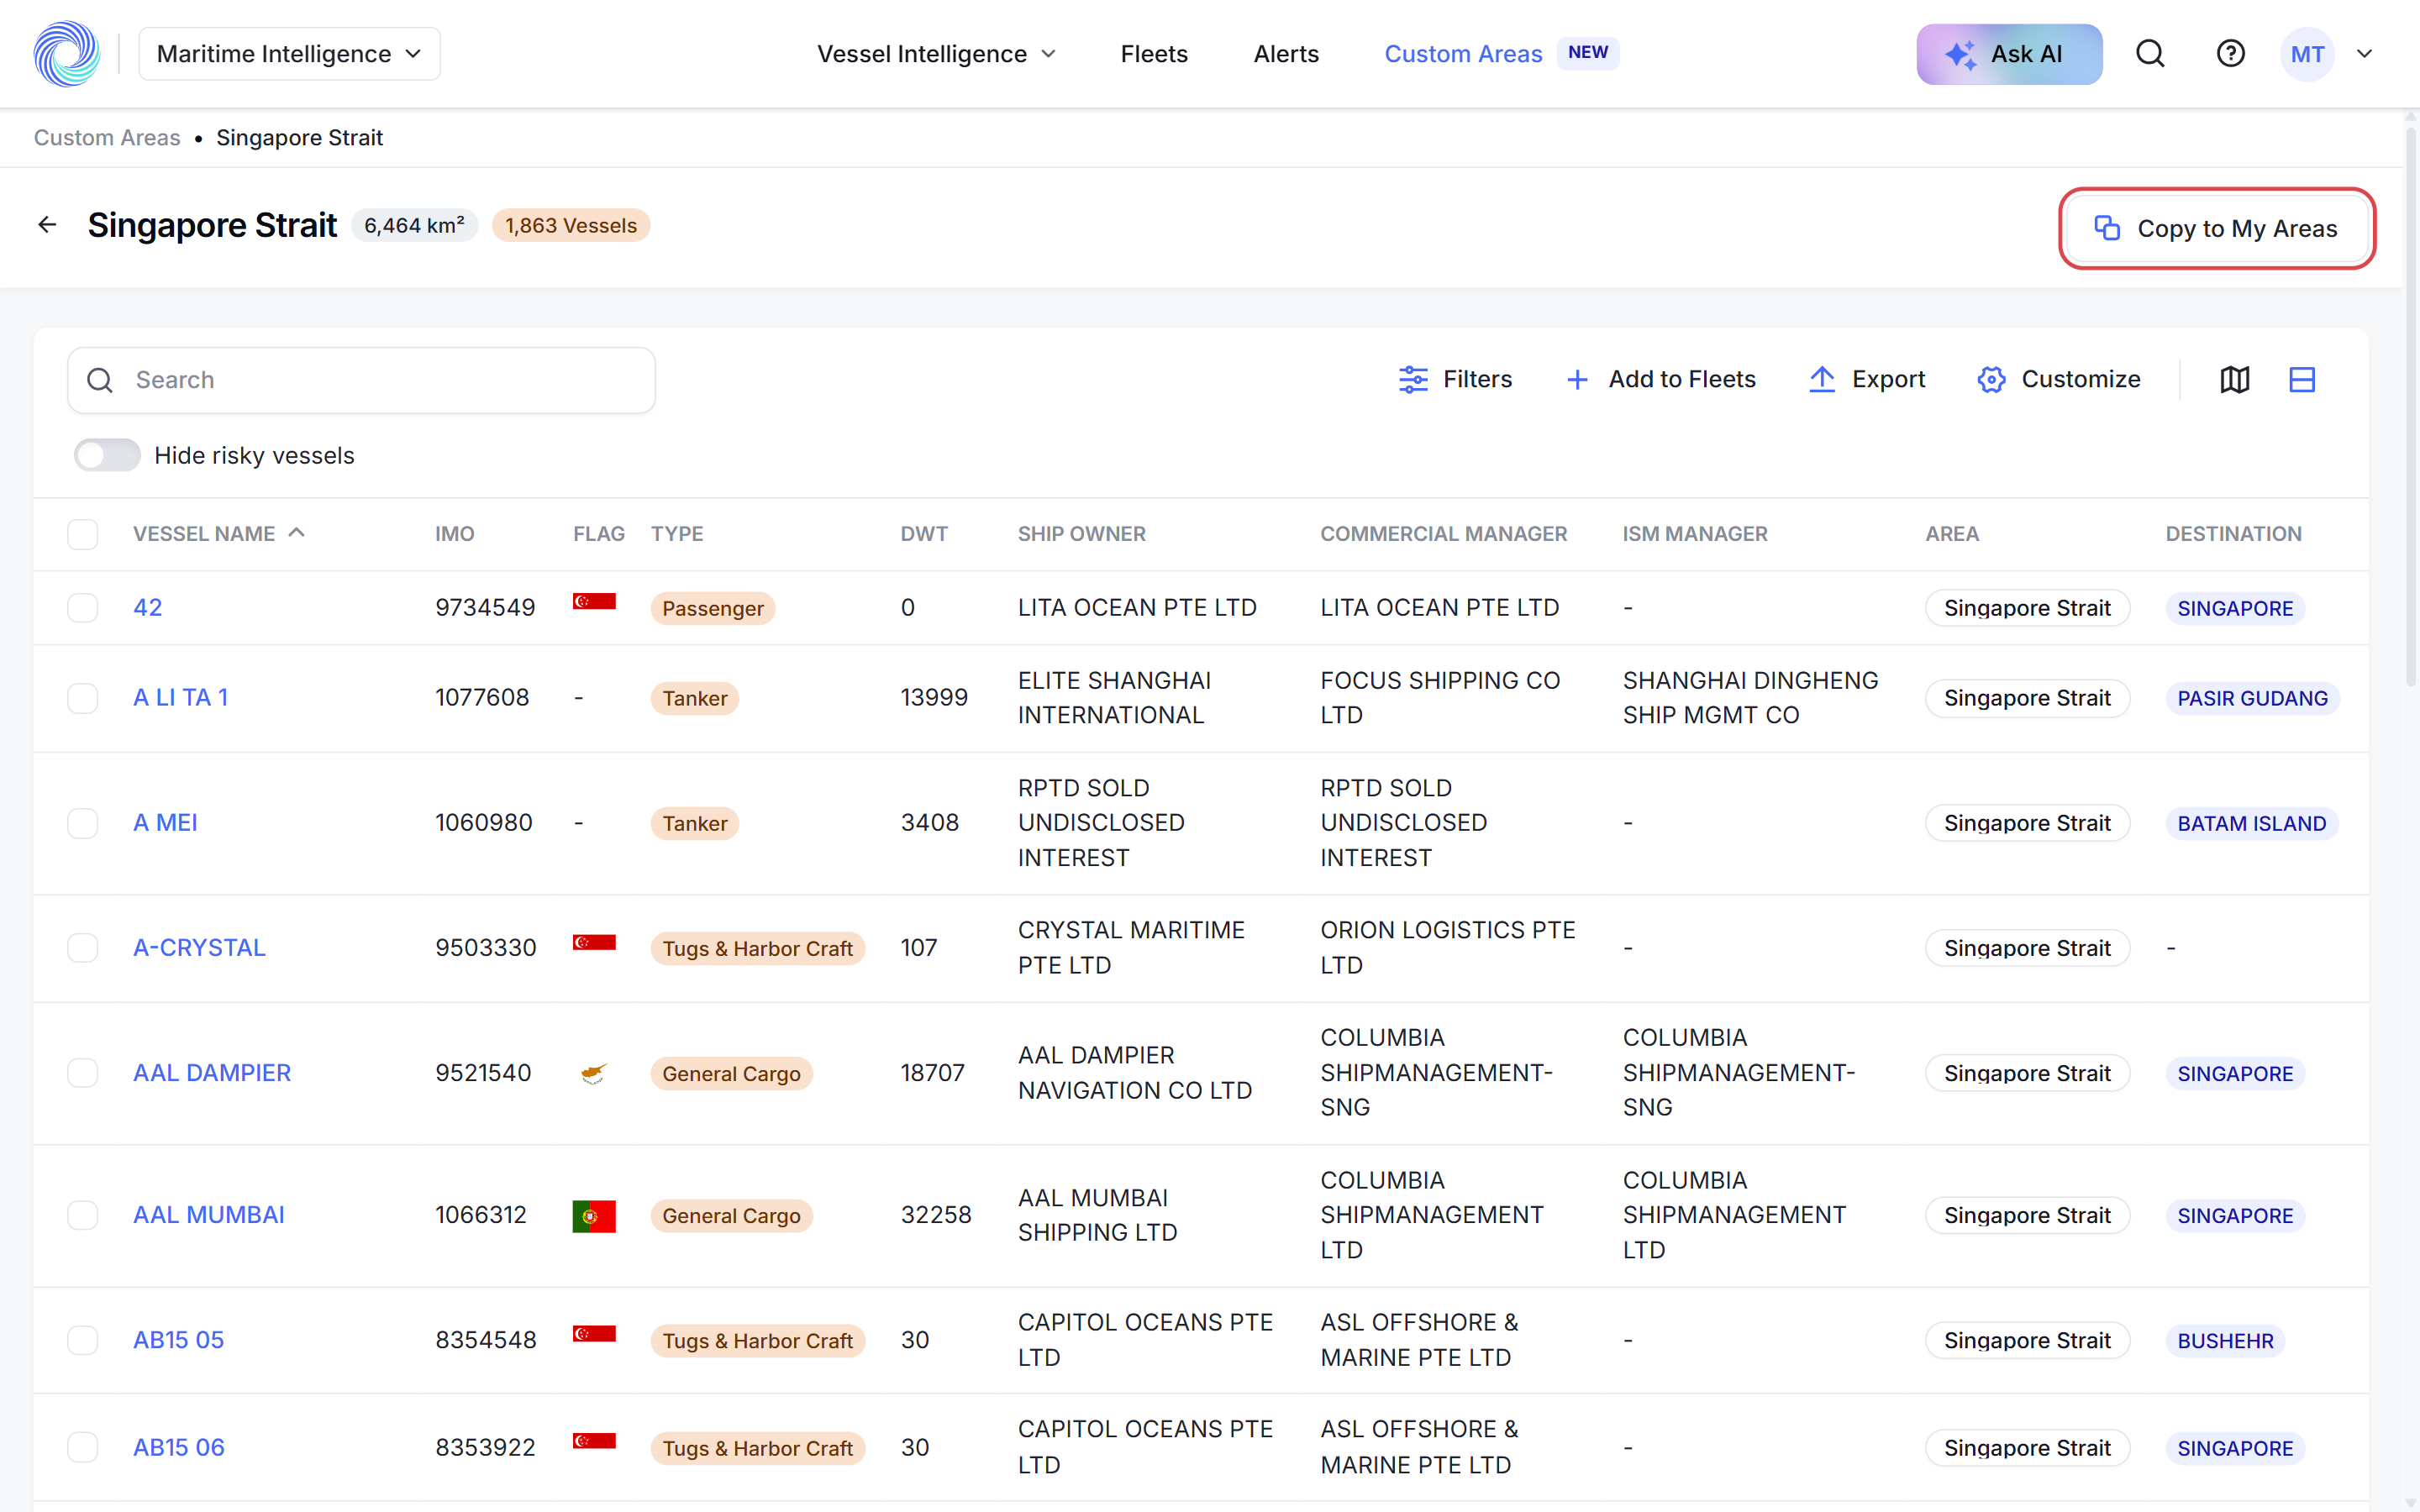Expand the account menu chevron
The width and height of the screenshot is (2420, 1512).
(x=2364, y=54)
